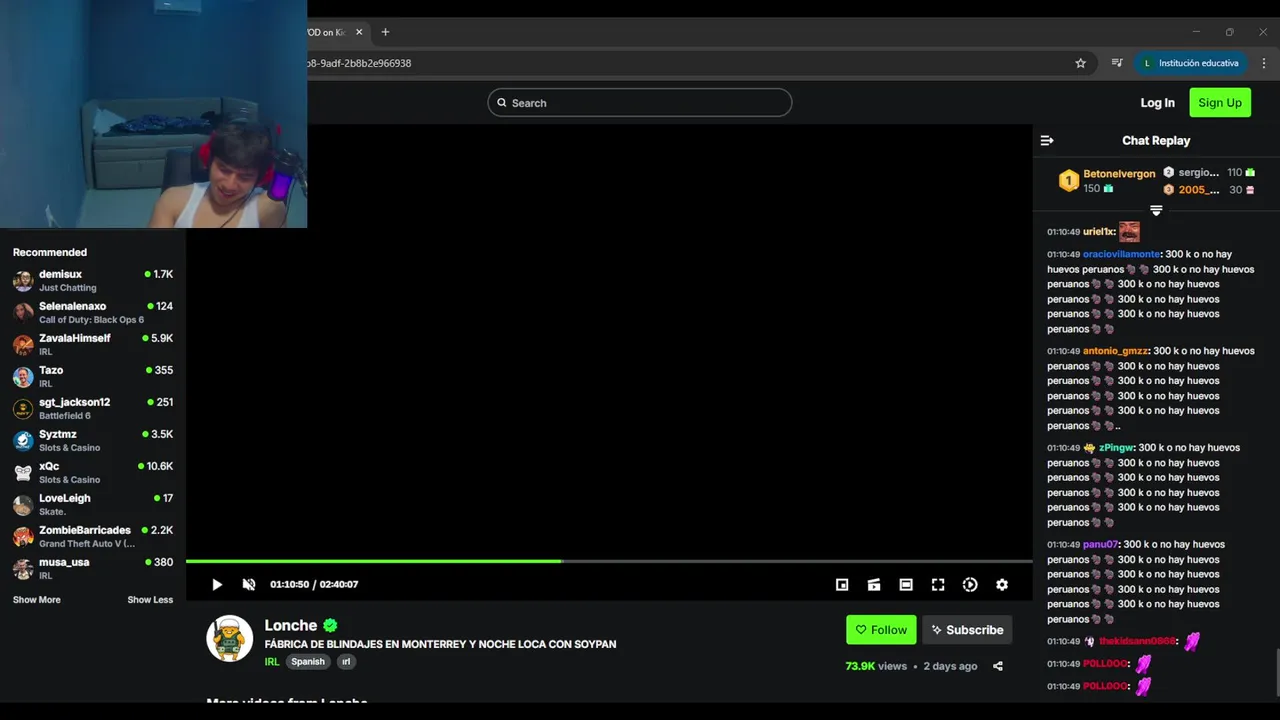1280x720 pixels.
Task: Bookmark this page with star icon
Action: (x=1080, y=63)
